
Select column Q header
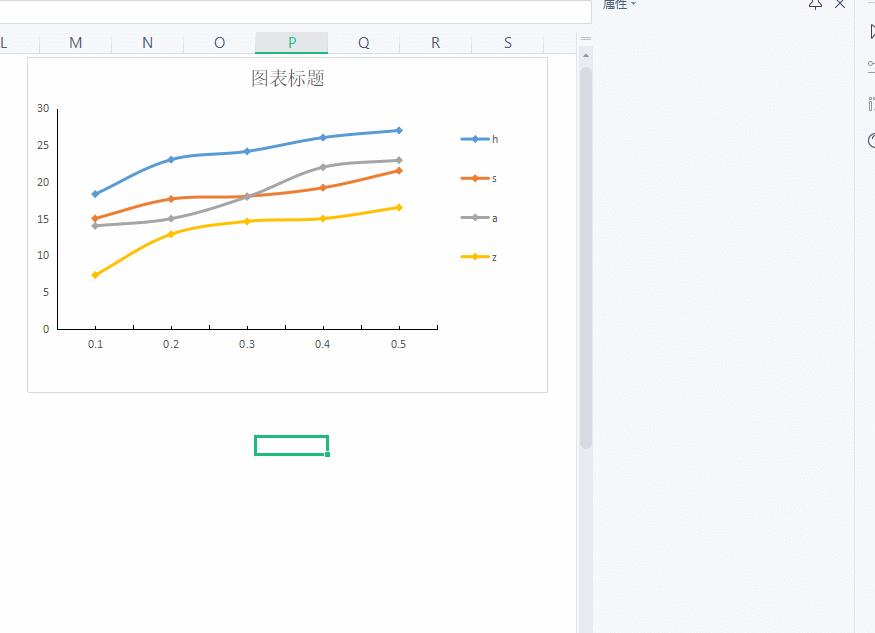363,43
